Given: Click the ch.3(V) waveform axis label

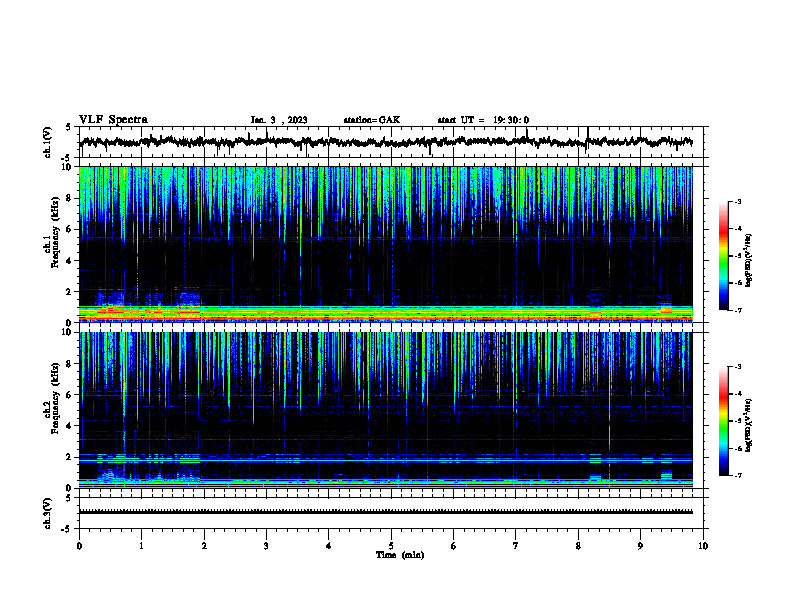Looking at the screenshot, I should (x=48, y=514).
